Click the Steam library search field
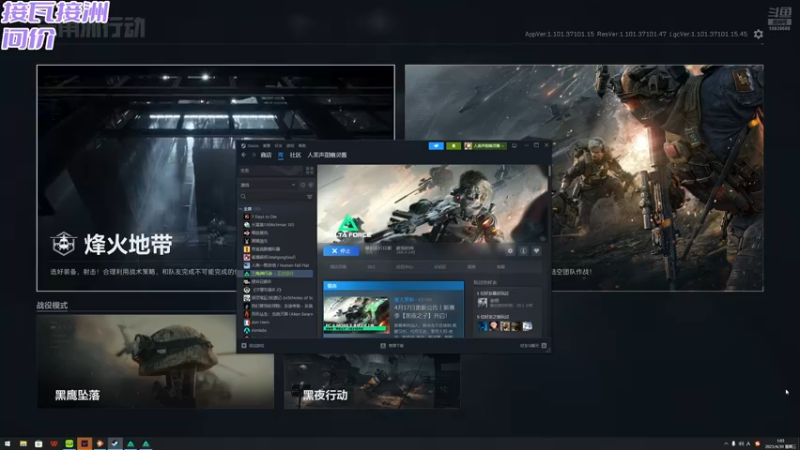 click(272, 197)
